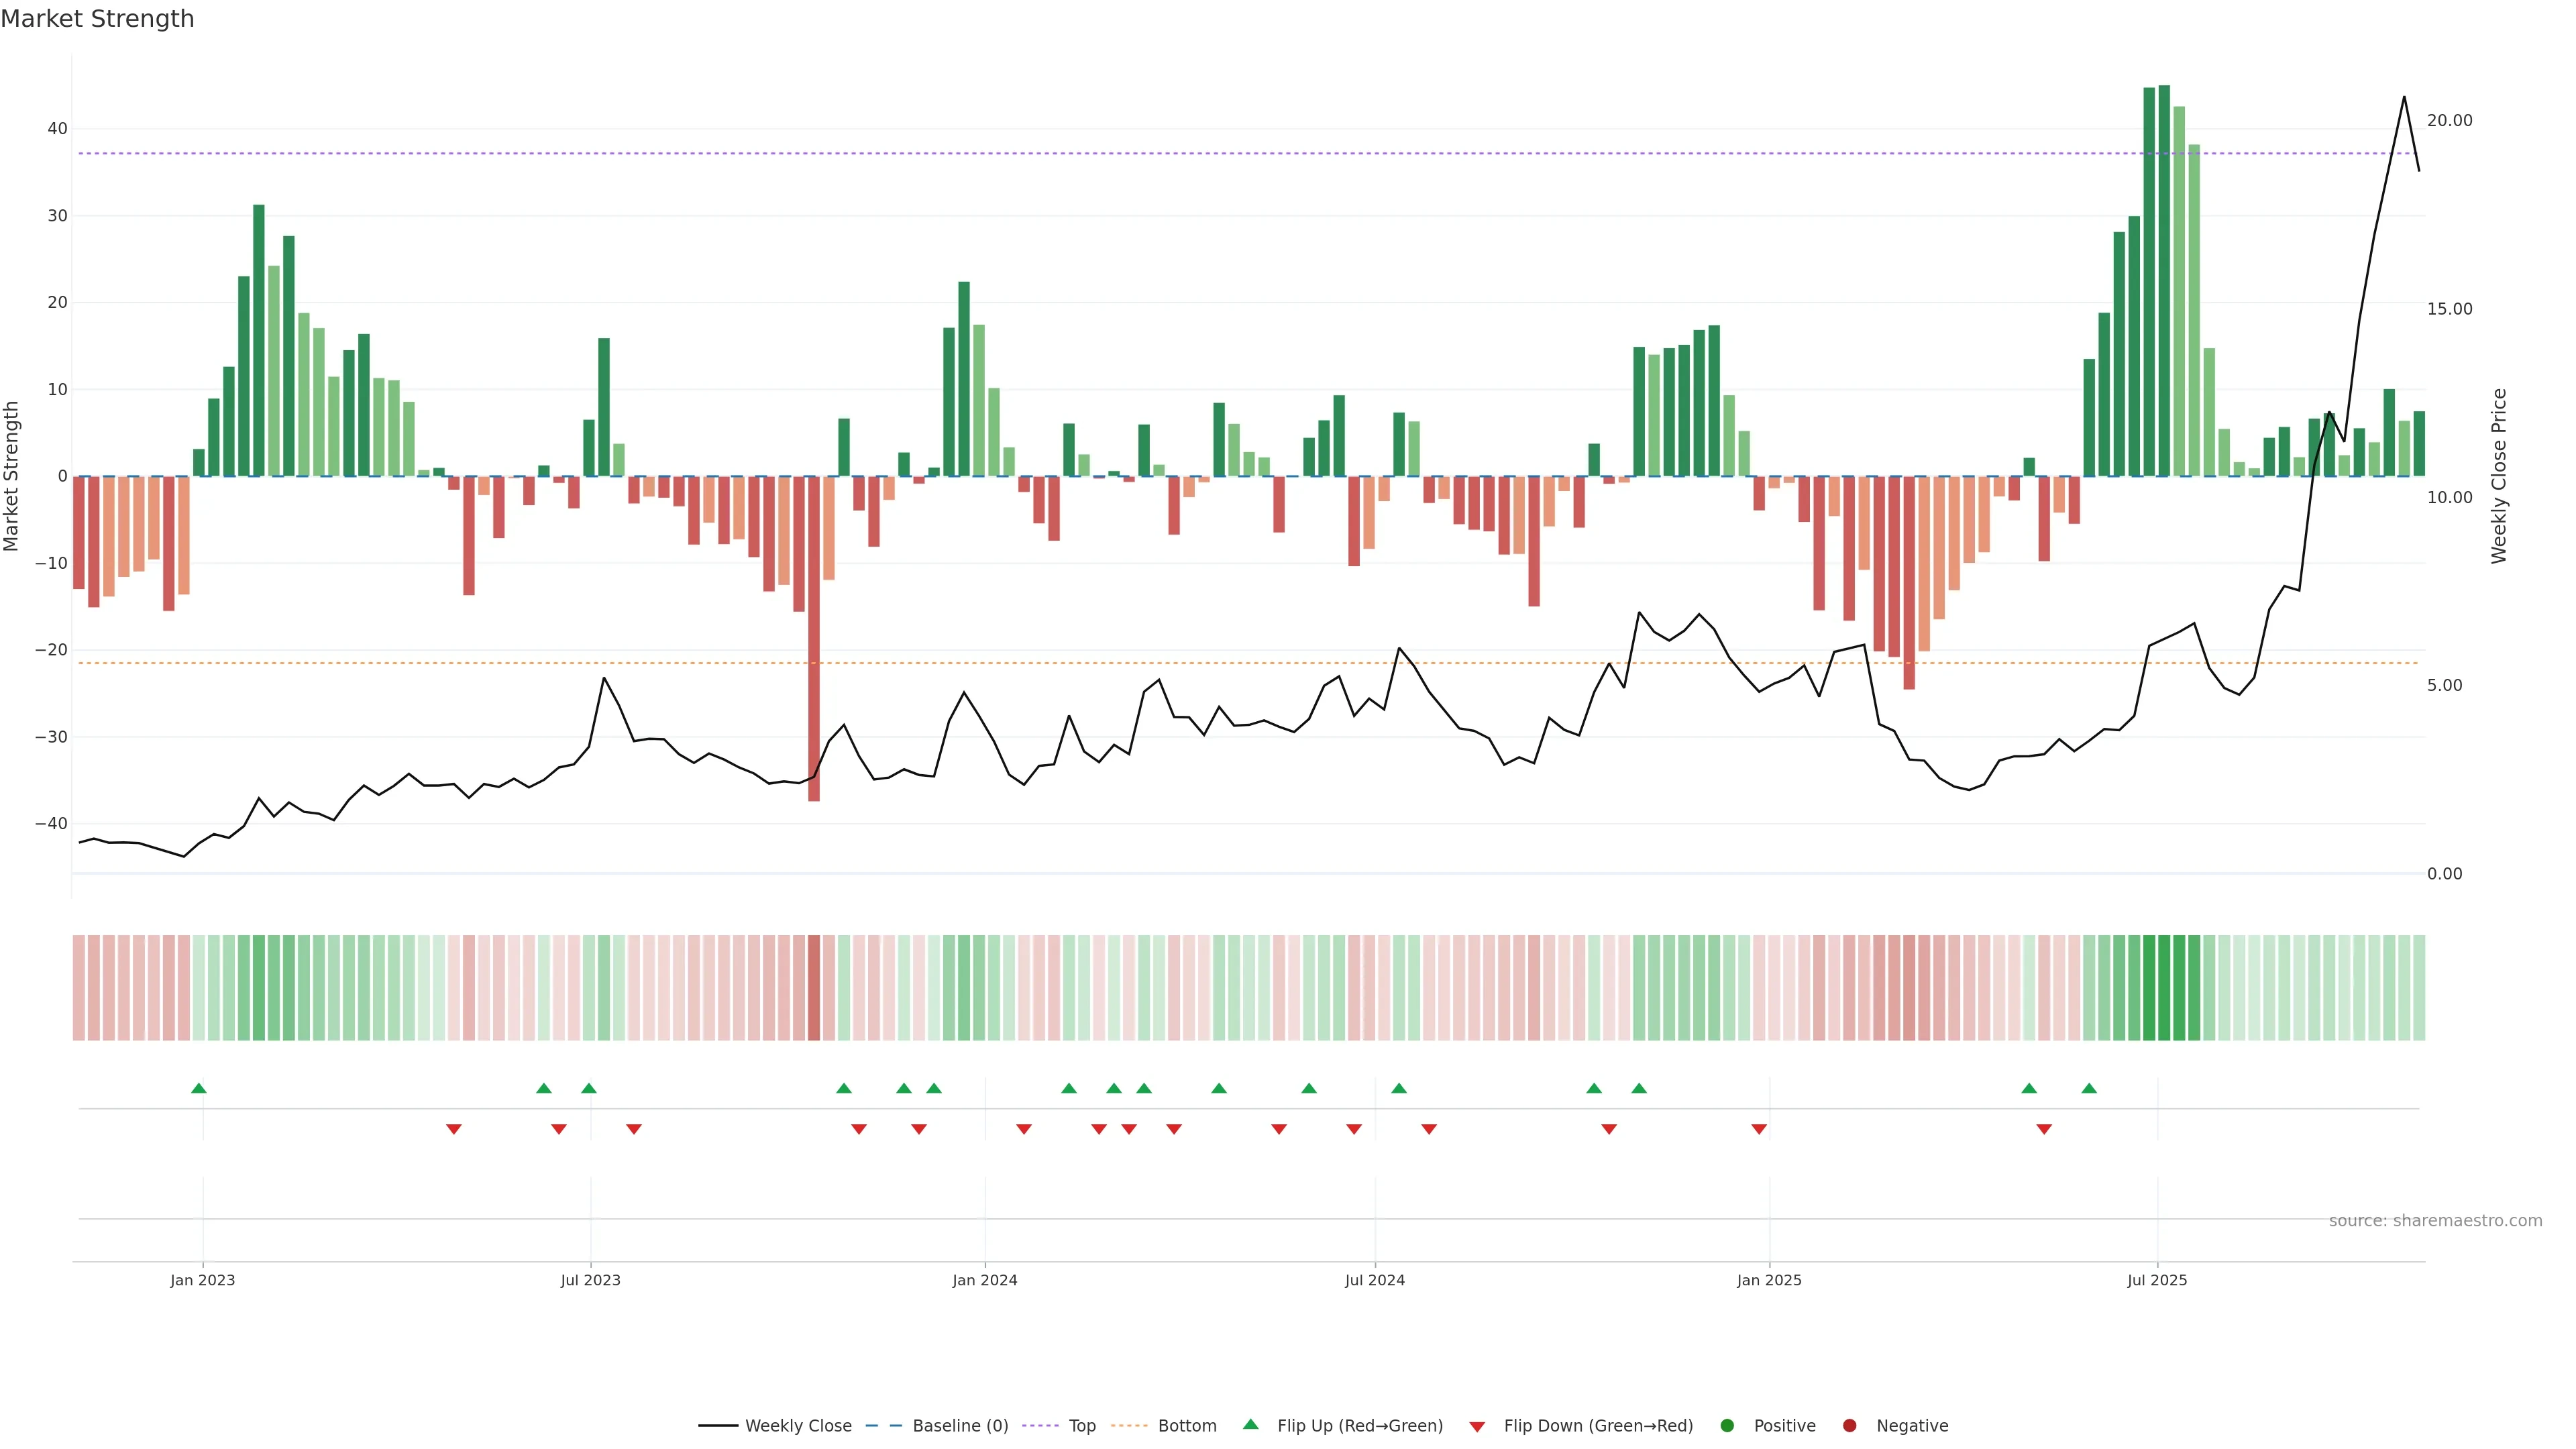Screen dimensions: 2576x1449
Task: Click the last green flip-up triangle before Jul 2025
Action: [2089, 1088]
